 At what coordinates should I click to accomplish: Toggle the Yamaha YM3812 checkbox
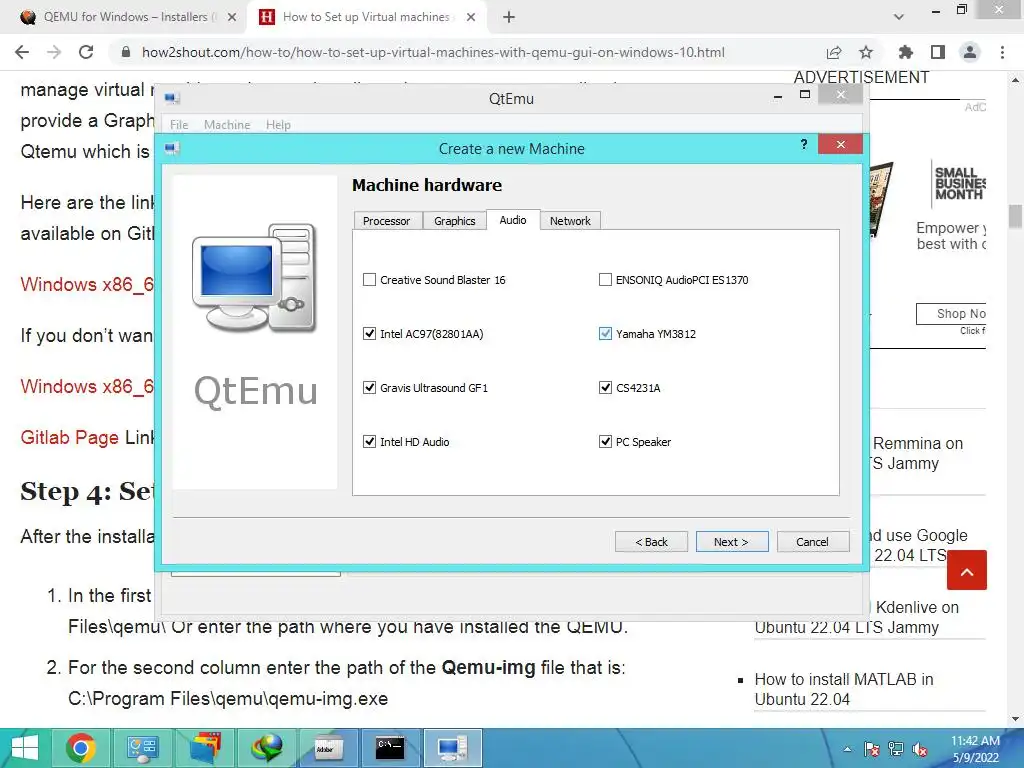pos(605,334)
